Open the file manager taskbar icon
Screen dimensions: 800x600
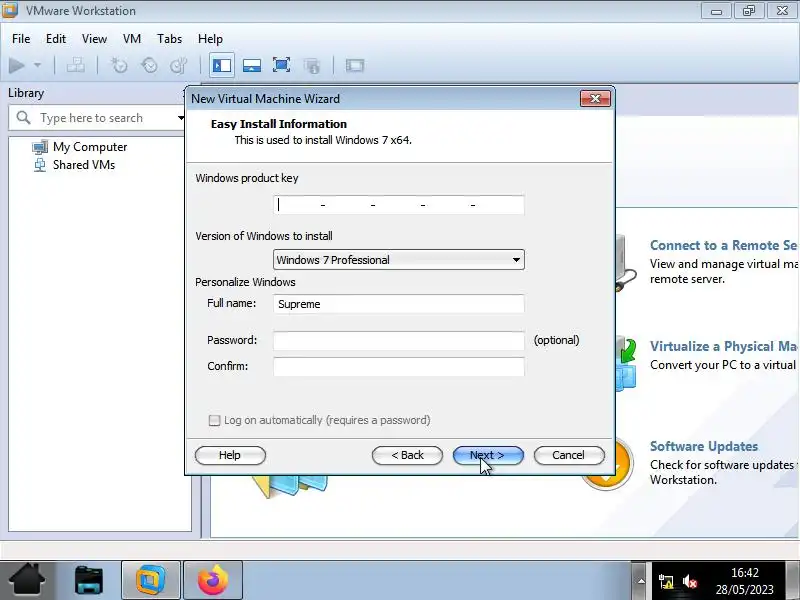89,580
